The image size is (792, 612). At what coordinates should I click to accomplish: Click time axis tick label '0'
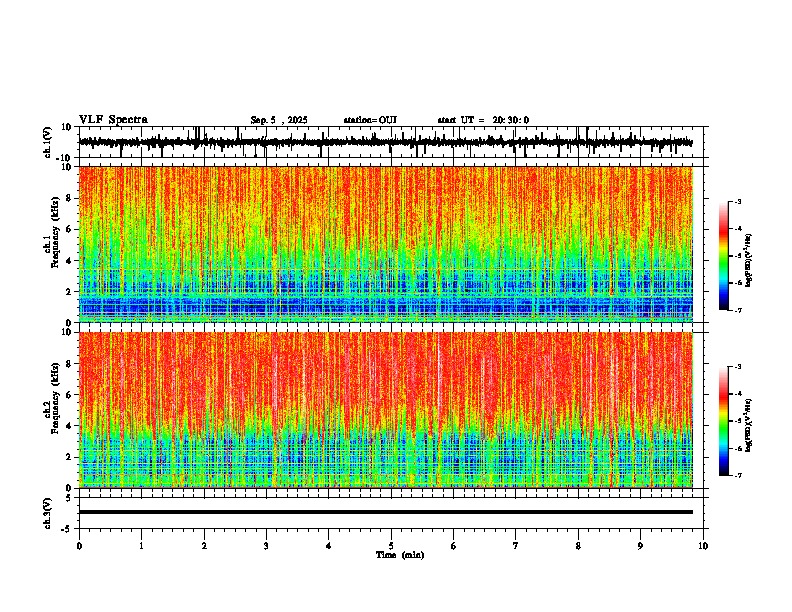(79, 546)
